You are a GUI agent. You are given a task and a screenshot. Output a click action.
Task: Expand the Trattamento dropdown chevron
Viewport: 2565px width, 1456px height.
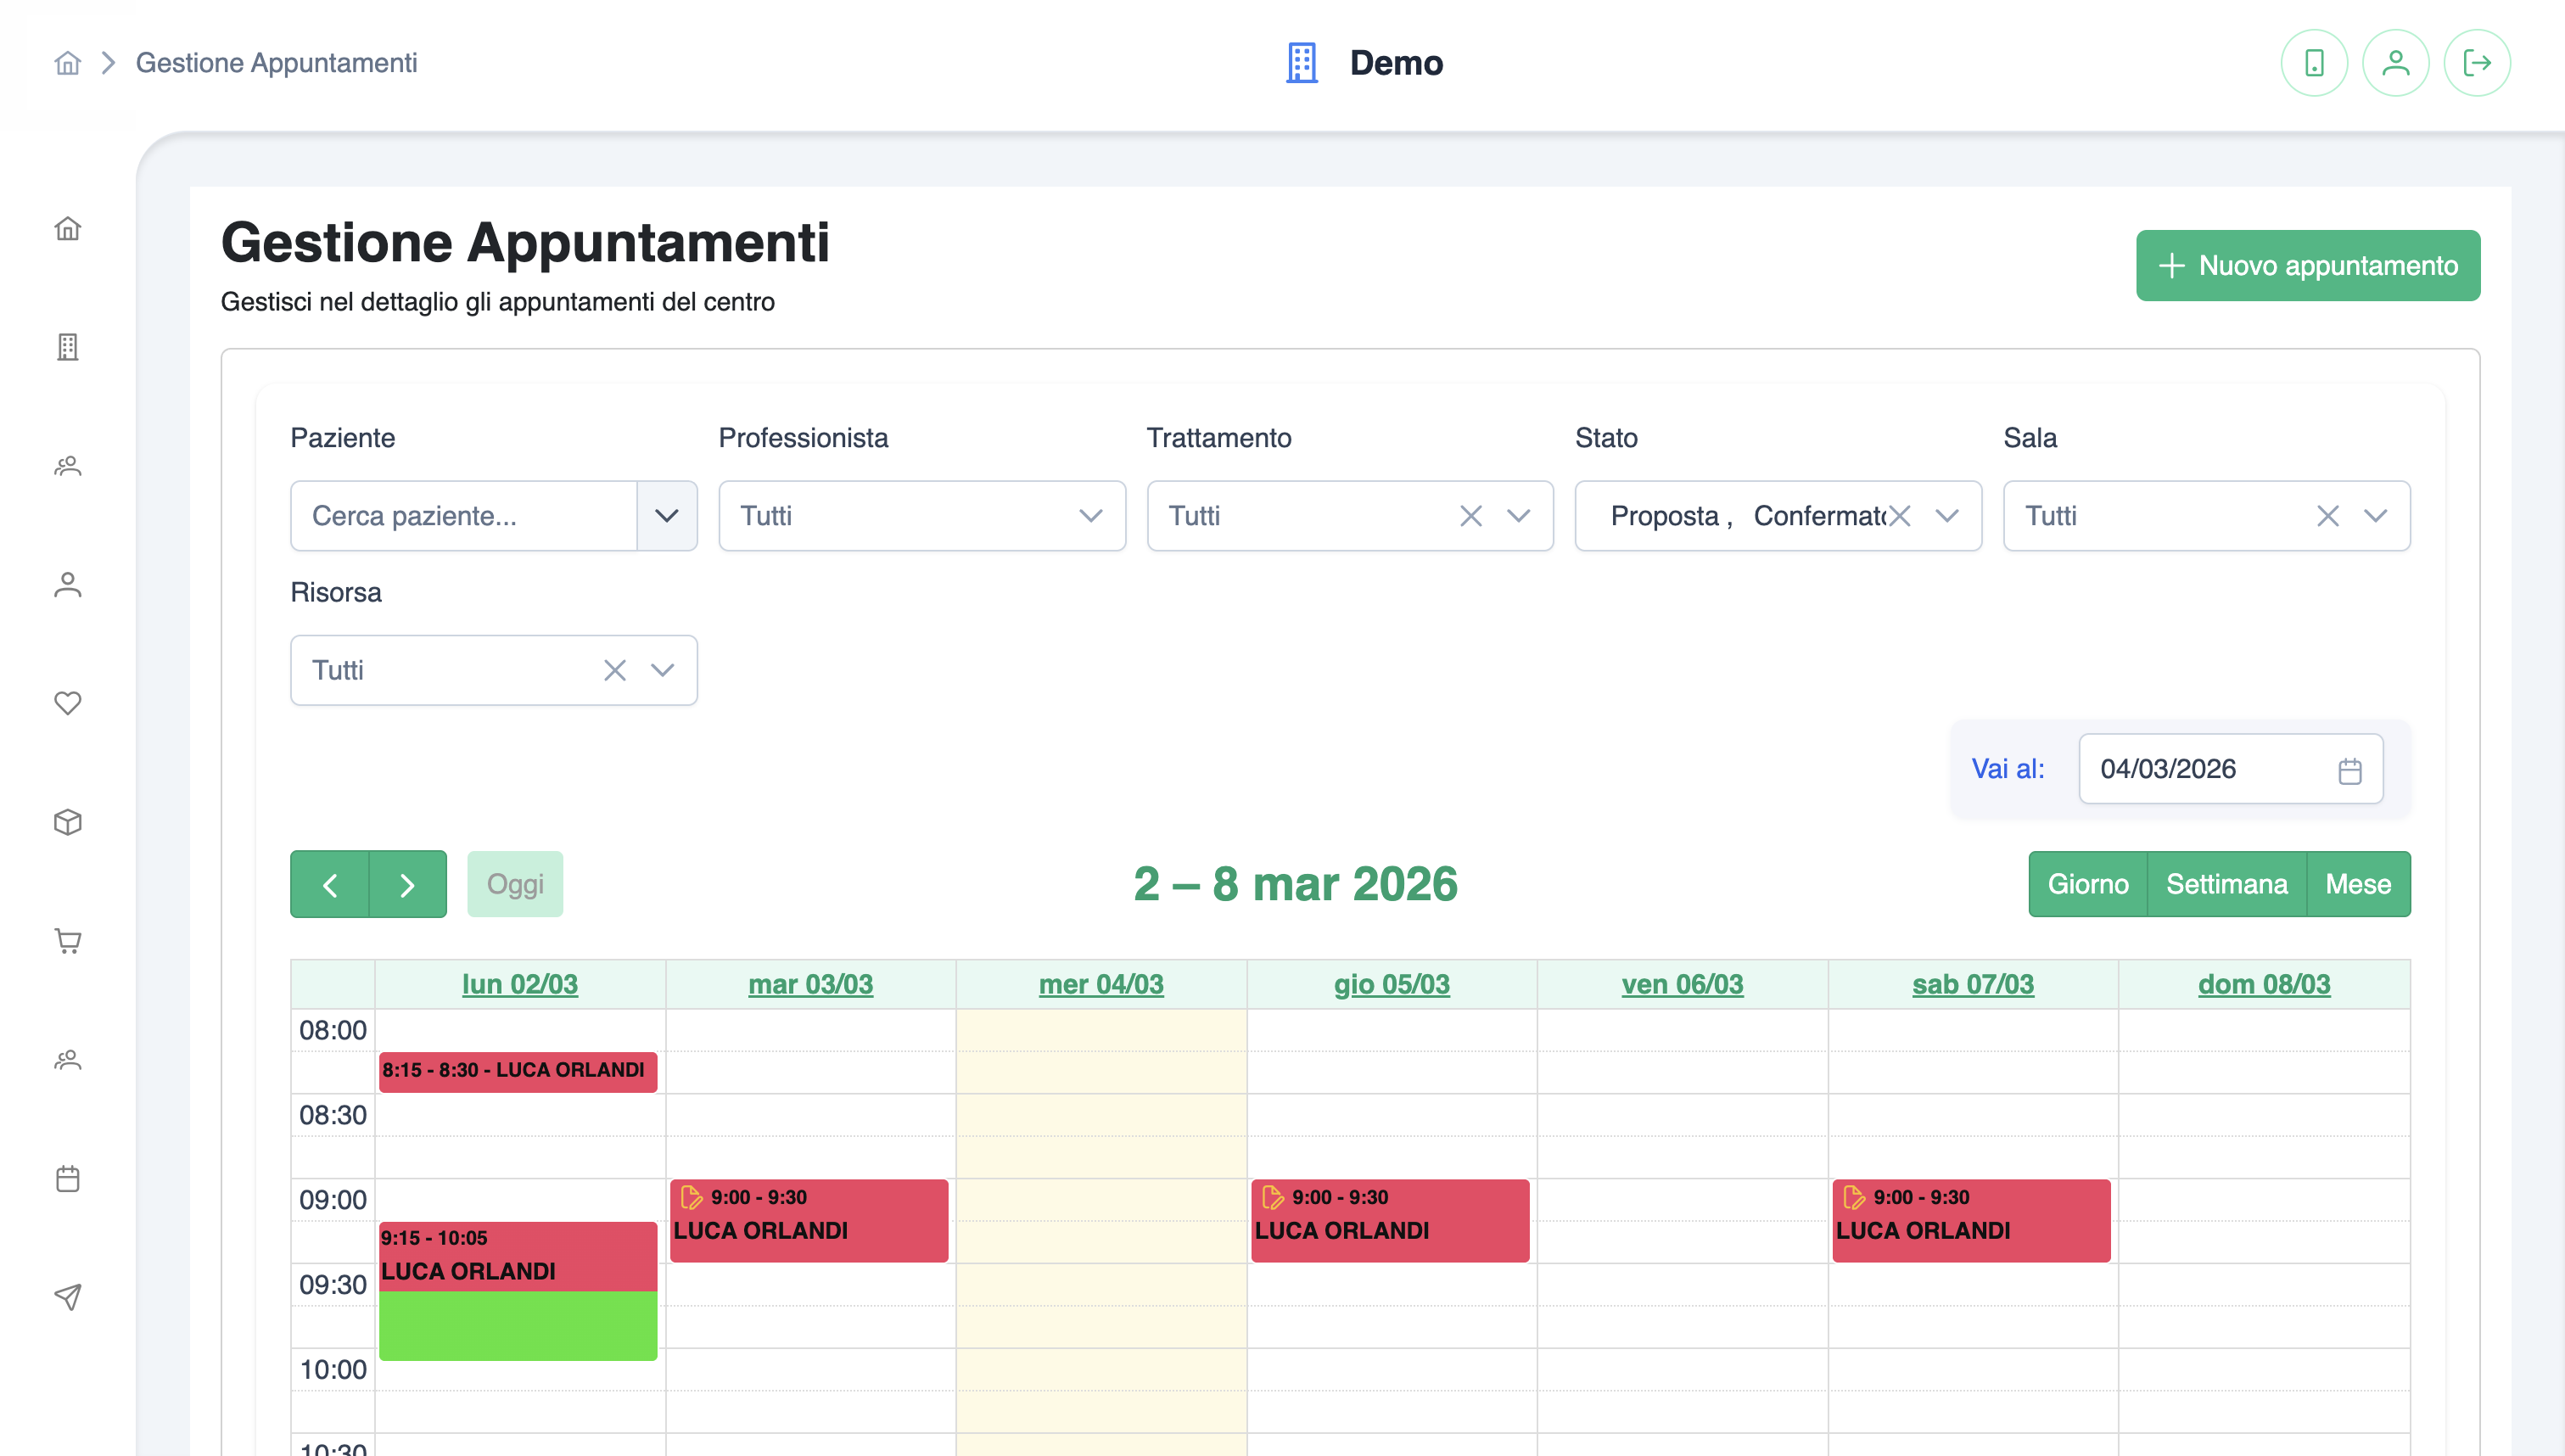click(1519, 516)
